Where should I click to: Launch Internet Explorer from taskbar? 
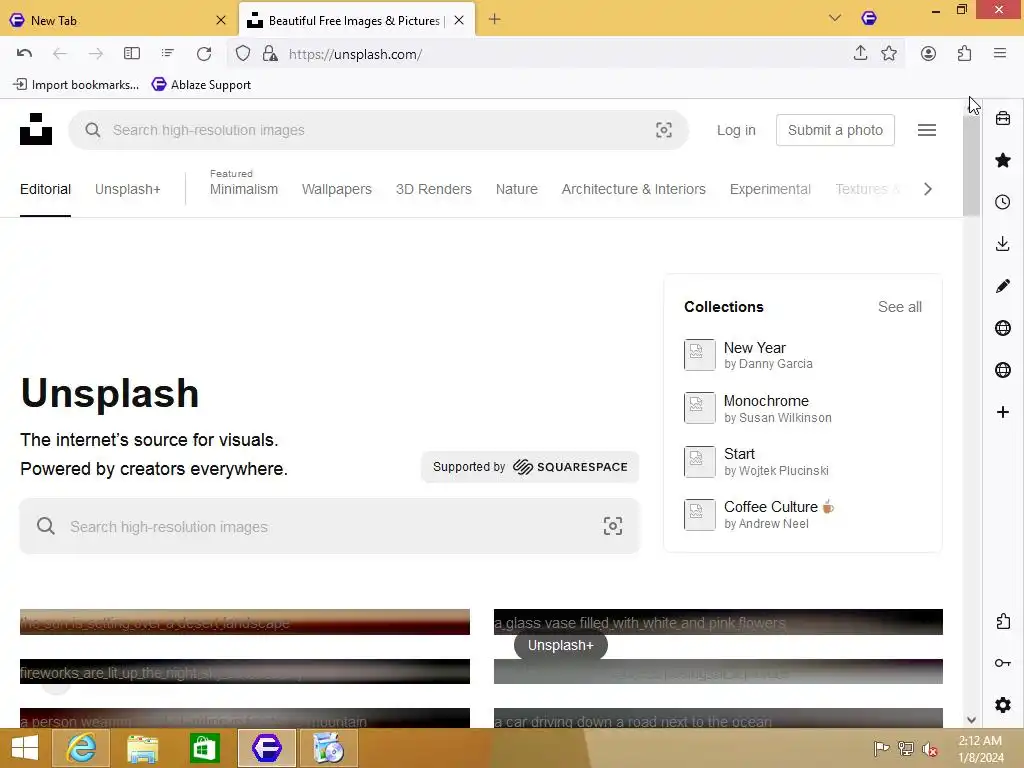click(x=82, y=748)
